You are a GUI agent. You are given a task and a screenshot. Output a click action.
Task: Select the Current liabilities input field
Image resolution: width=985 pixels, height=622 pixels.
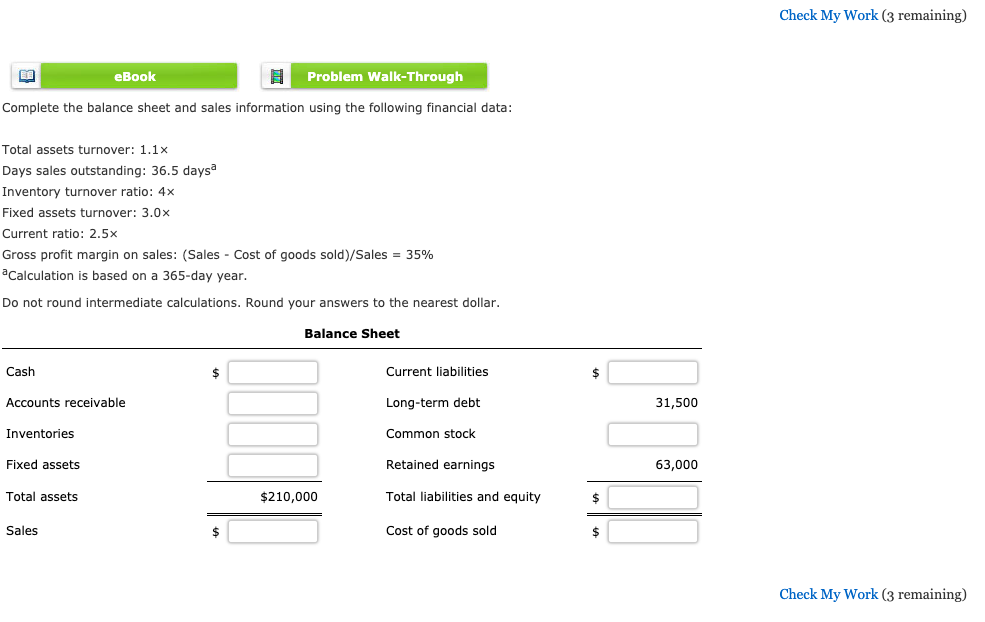point(652,371)
